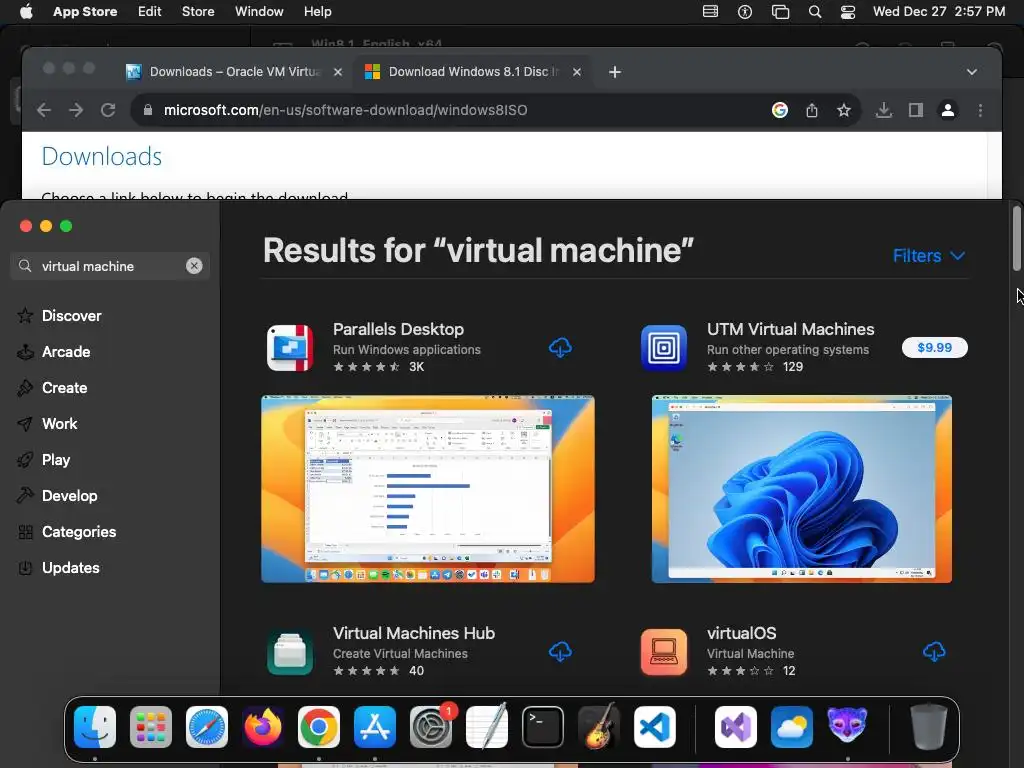
Task: Go to Discover in the sidebar
Action: pos(71,316)
